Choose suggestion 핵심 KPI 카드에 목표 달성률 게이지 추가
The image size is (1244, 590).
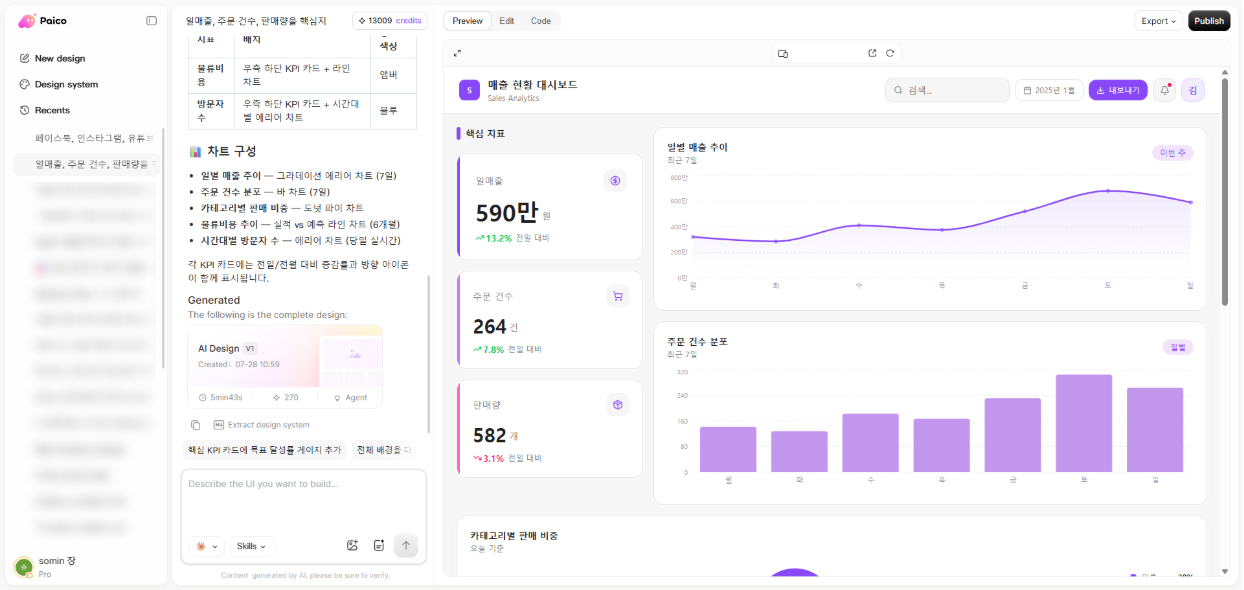tap(264, 450)
